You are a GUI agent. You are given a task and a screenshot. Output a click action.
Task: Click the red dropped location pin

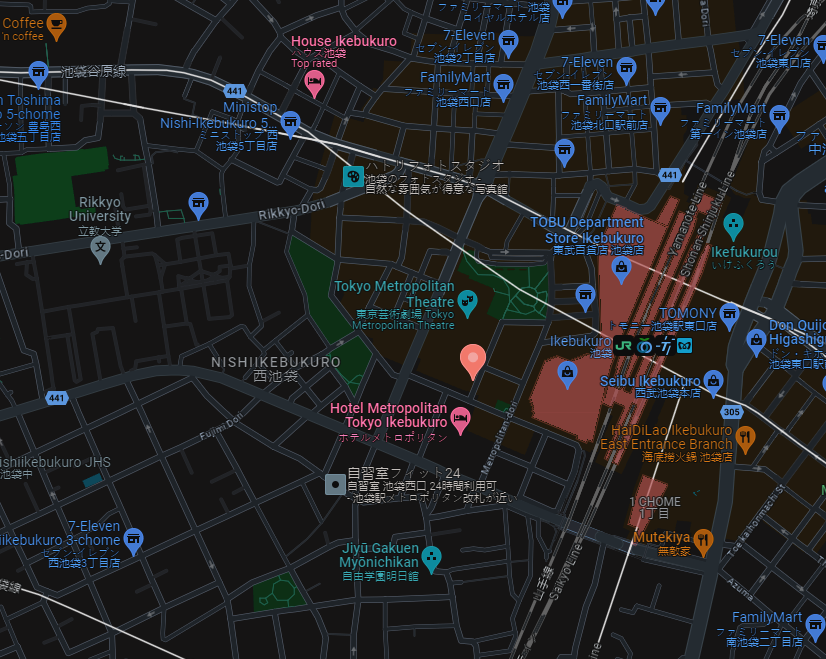[x=473, y=361]
